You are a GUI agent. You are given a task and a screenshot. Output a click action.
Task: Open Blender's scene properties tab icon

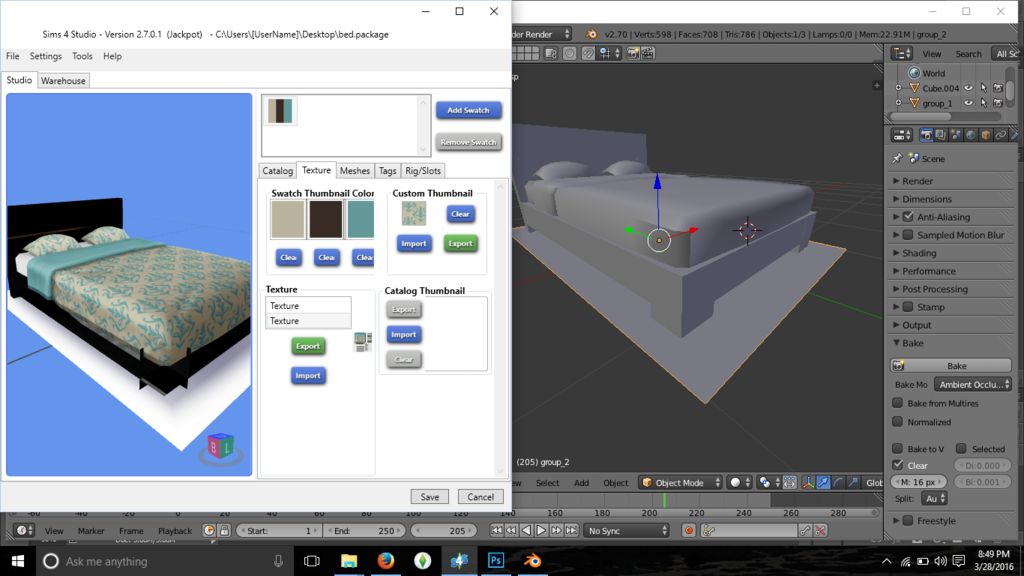[x=956, y=135]
